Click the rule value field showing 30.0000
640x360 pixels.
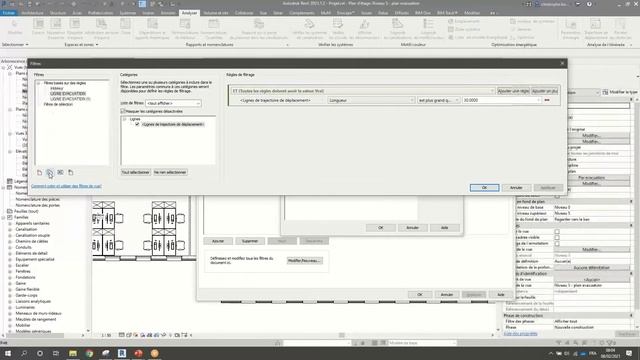[501, 100]
